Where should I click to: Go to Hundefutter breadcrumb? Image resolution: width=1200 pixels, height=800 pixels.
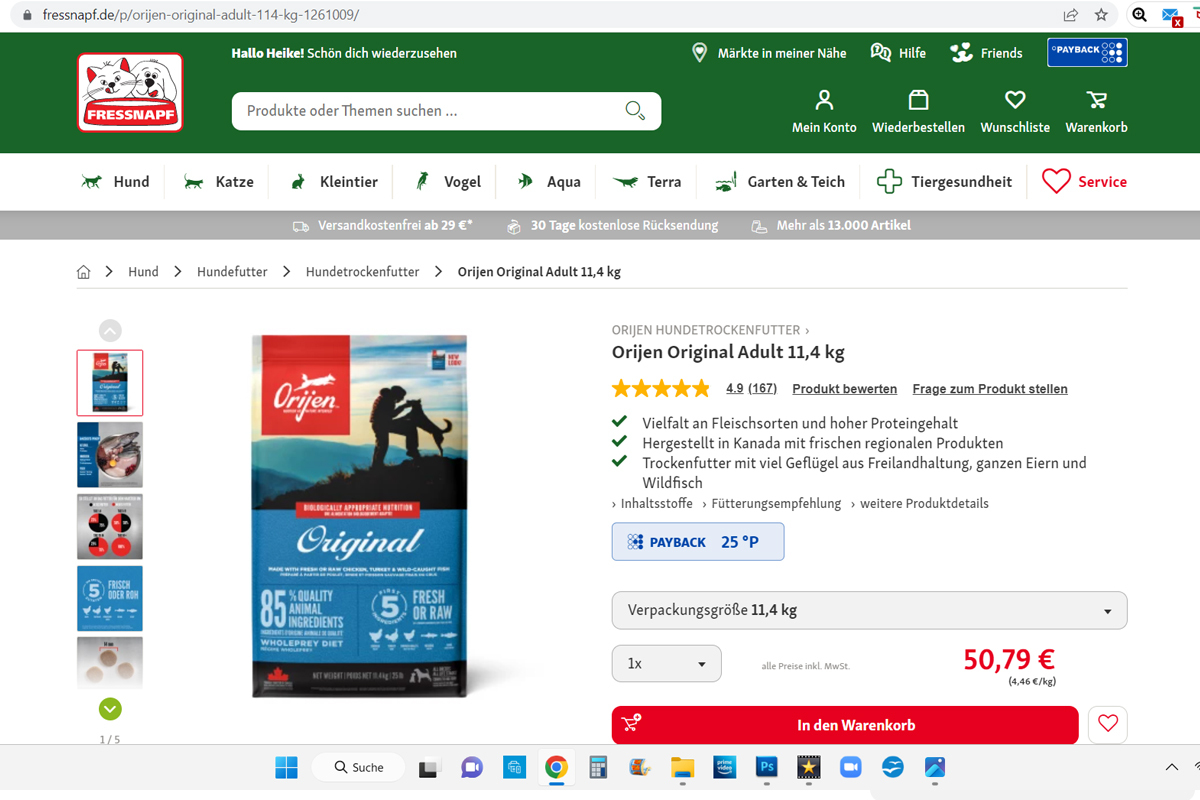pos(232,272)
